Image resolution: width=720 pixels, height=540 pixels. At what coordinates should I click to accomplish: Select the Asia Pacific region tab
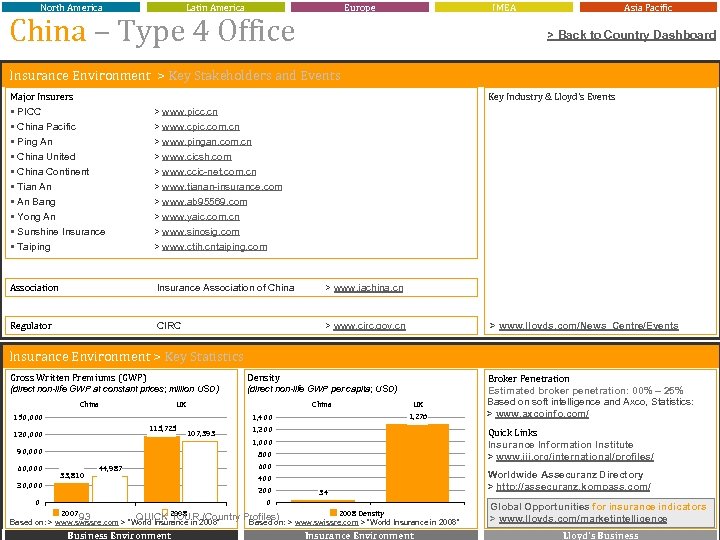pyautogui.click(x=648, y=7)
